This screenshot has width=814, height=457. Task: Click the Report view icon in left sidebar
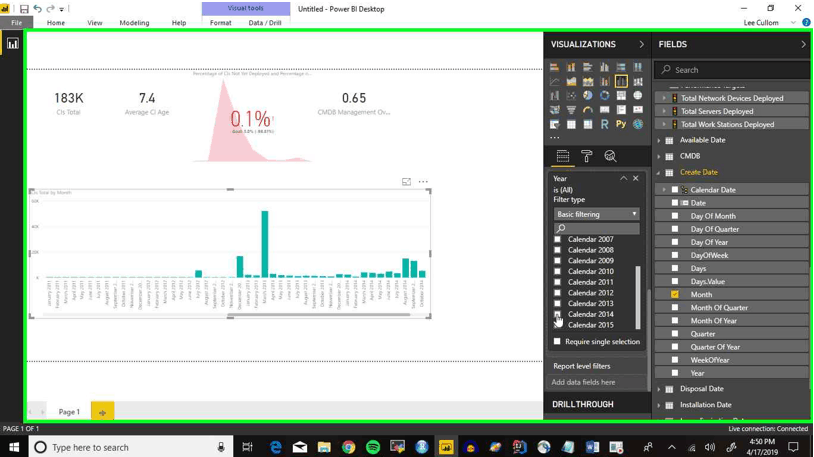point(12,44)
